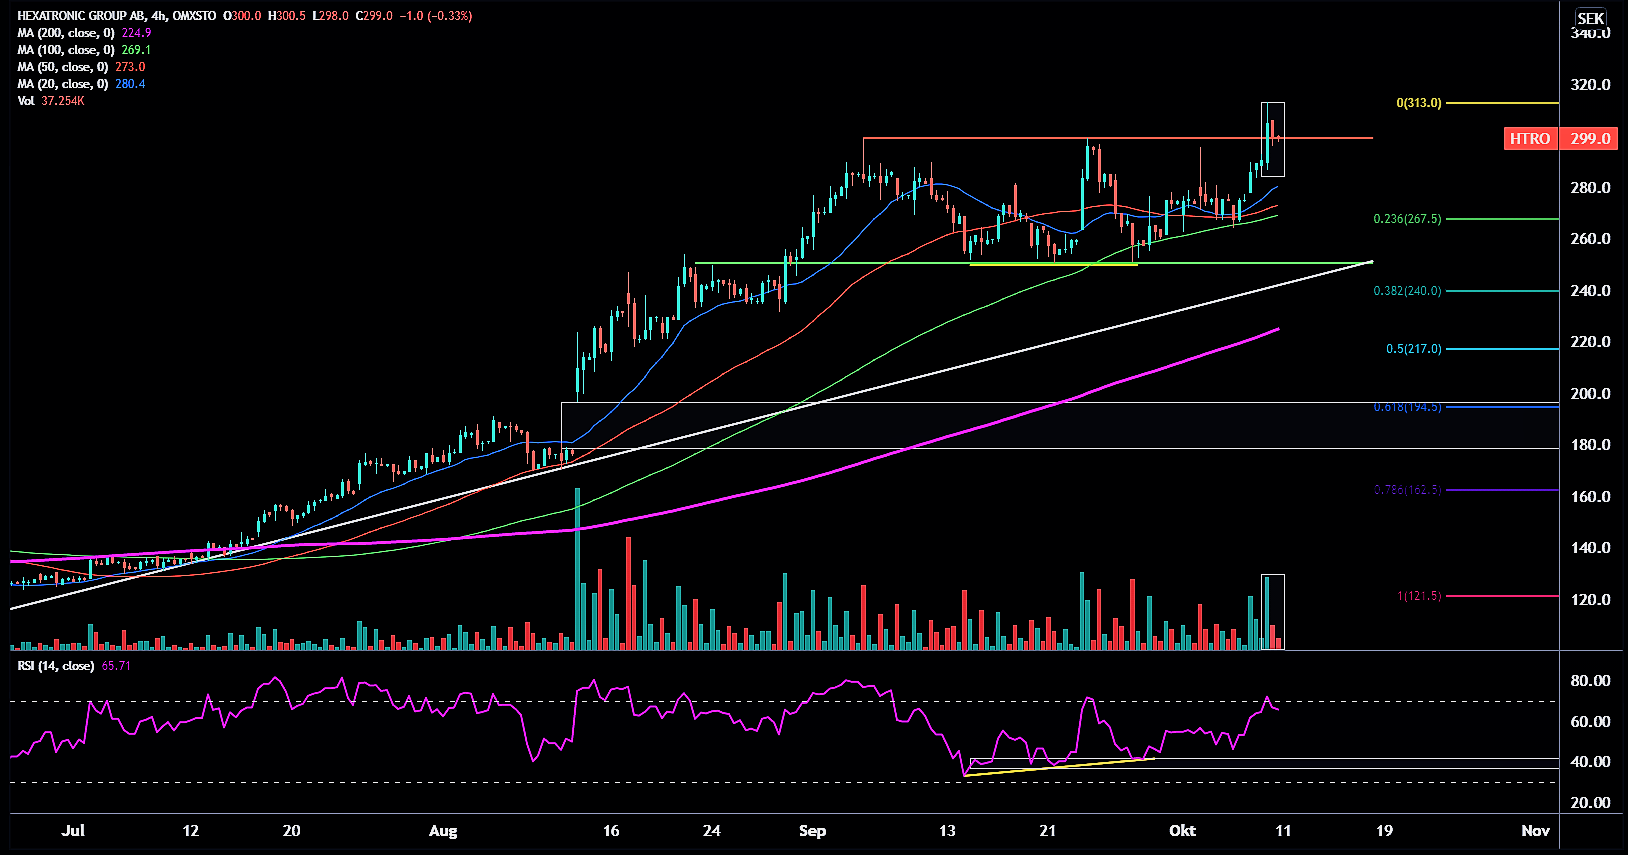This screenshot has height=855, width=1628.
Task: Click the 0.382(240.0) Fibonacci level label
Action: pyautogui.click(x=1407, y=291)
